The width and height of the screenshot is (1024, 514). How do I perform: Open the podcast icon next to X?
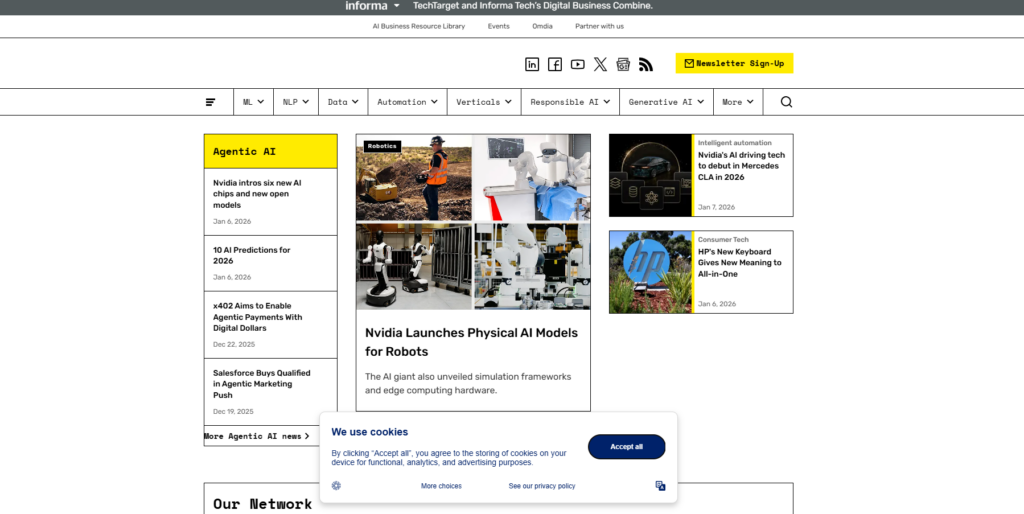[623, 64]
